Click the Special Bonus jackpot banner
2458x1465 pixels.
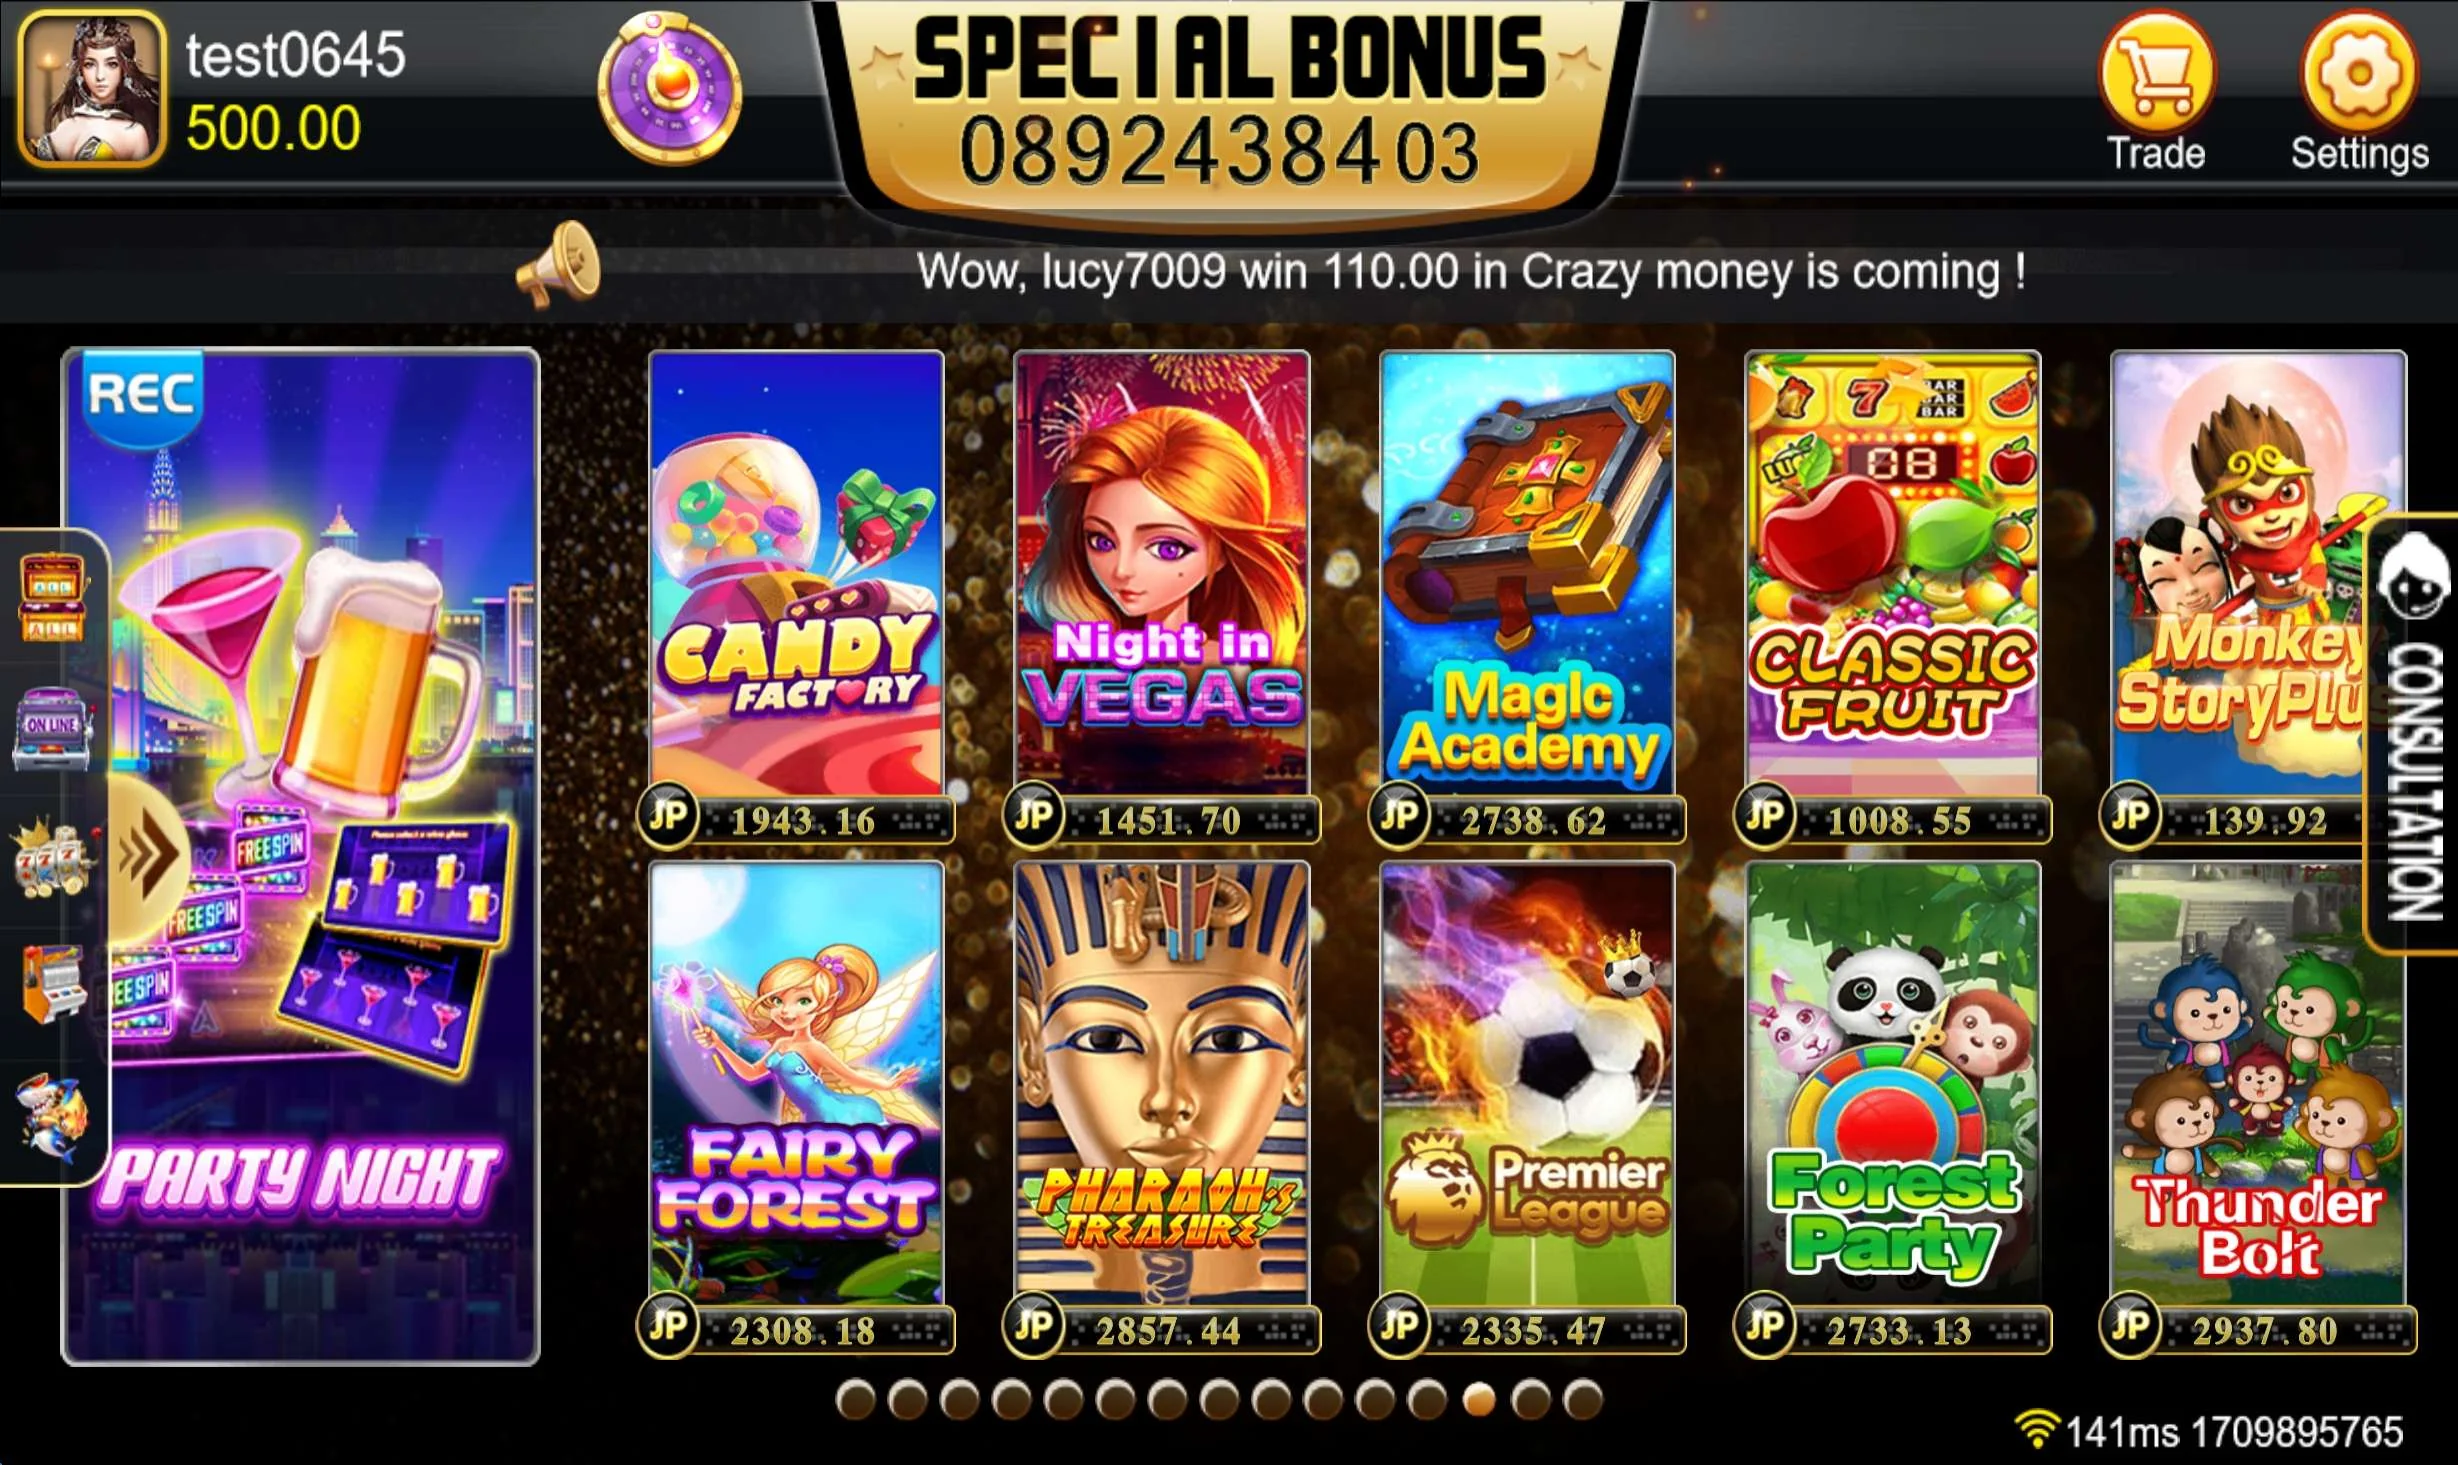point(1228,105)
